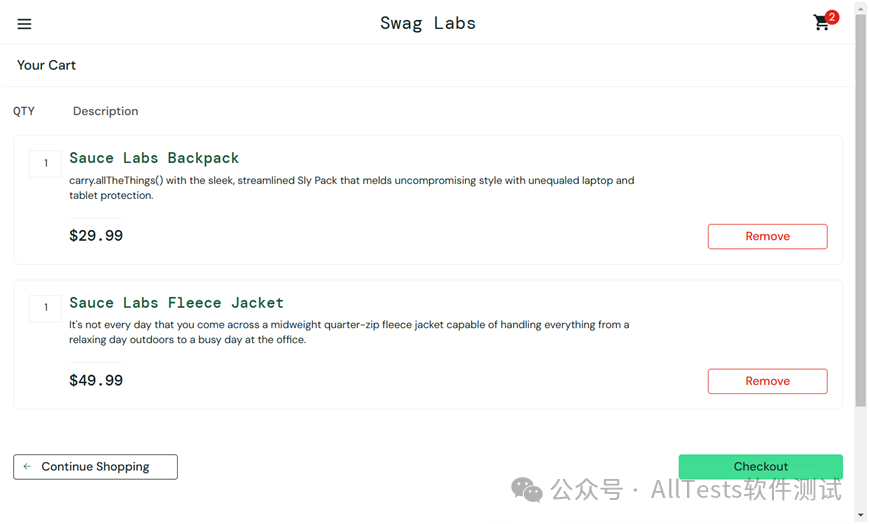Screen dimensions: 869x524
Task: Click the vertical scrollbar thumb
Action: click(x=861, y=211)
